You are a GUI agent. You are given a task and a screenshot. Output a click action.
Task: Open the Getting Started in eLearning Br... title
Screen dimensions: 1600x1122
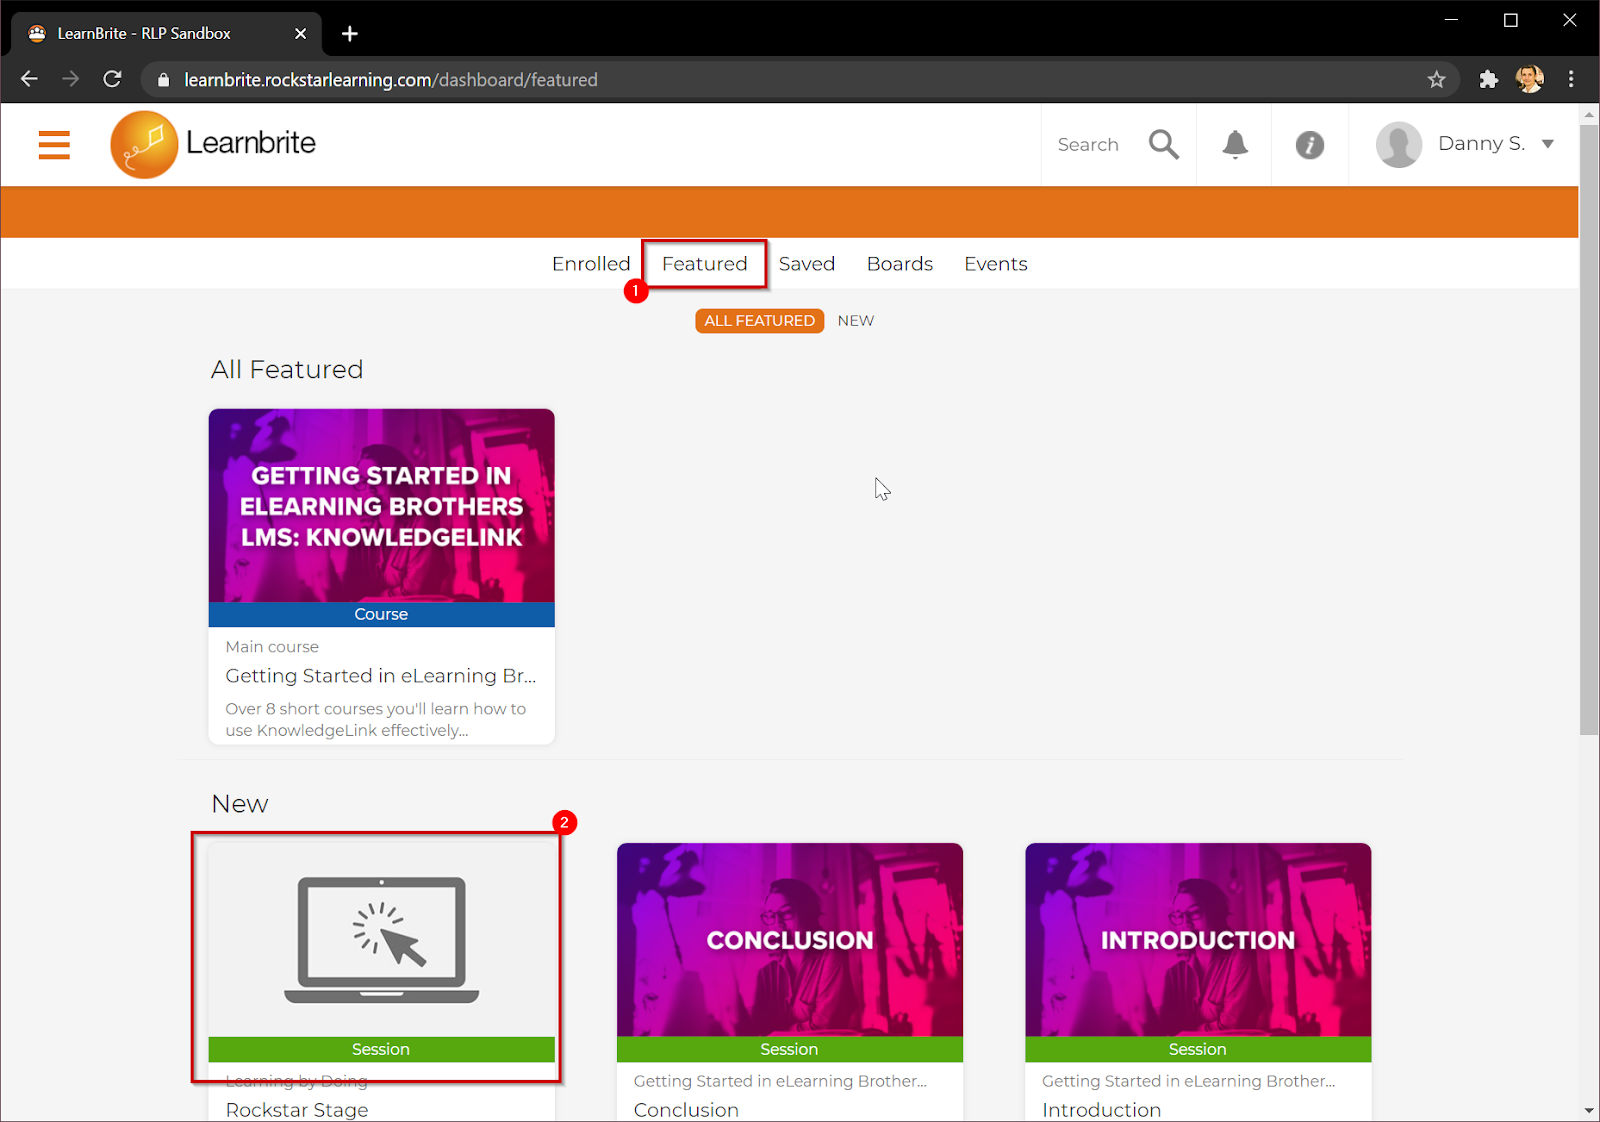[x=381, y=676]
